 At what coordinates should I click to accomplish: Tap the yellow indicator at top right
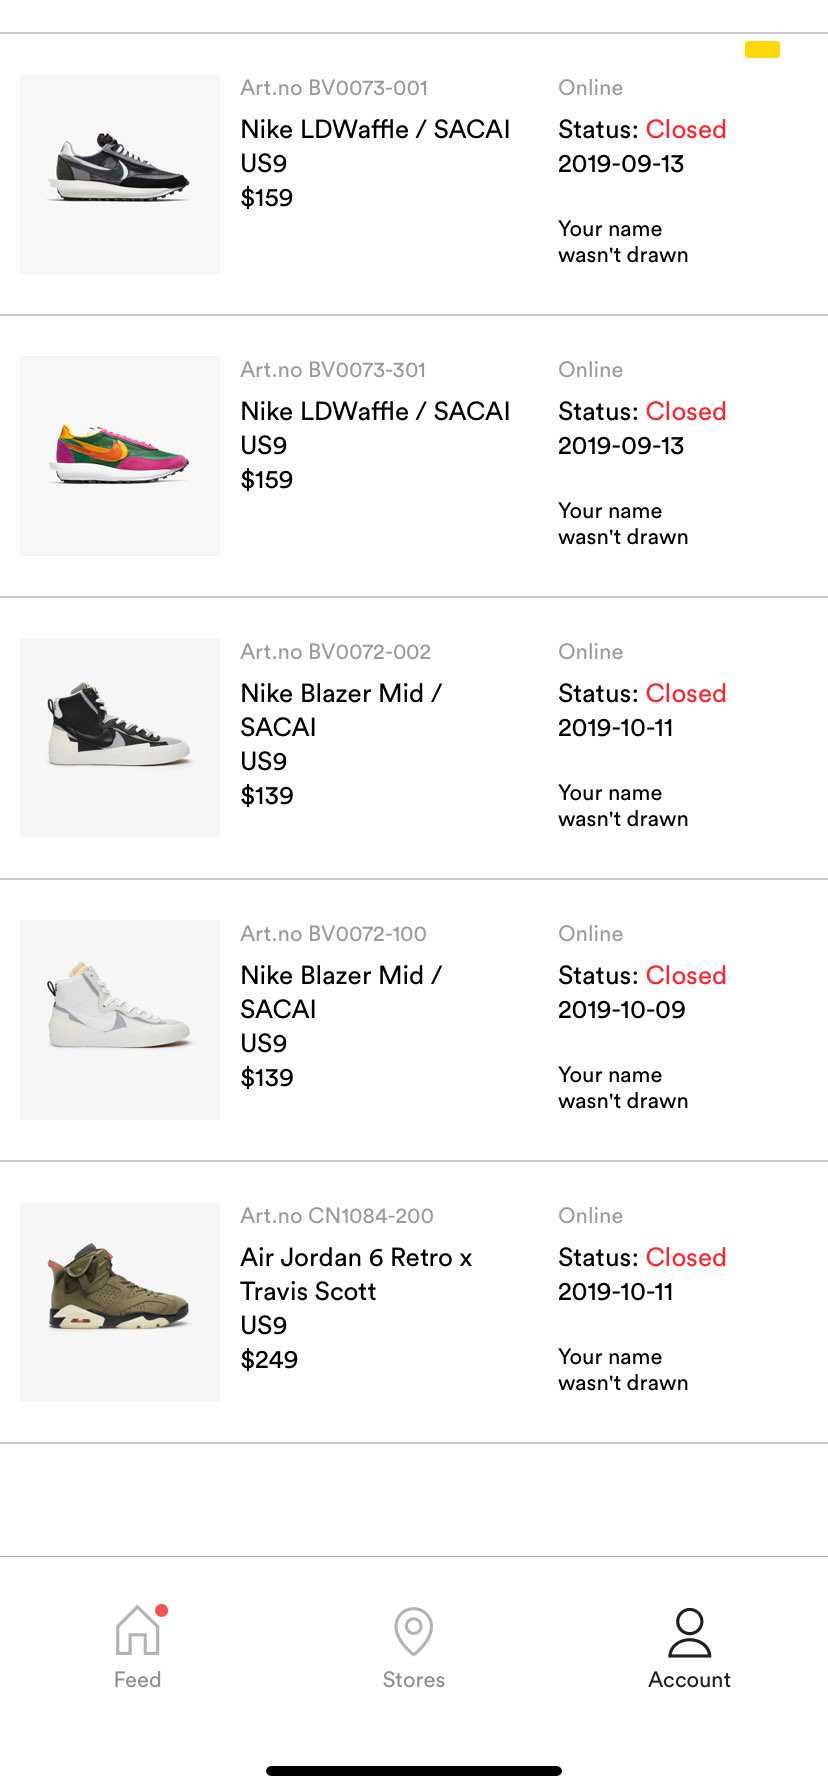coord(762,49)
